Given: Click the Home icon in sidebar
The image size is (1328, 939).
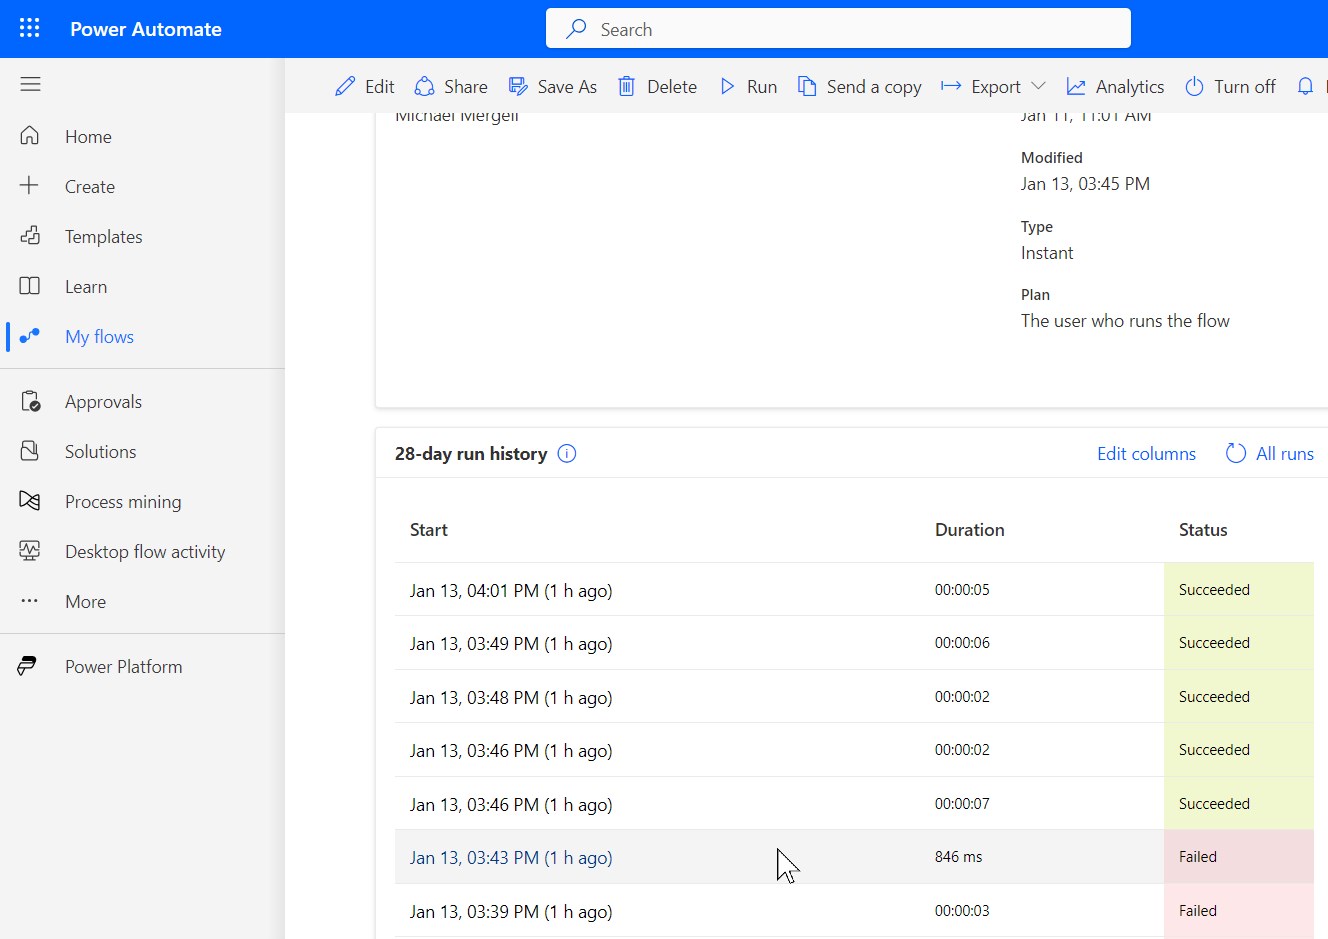Looking at the screenshot, I should 30,135.
